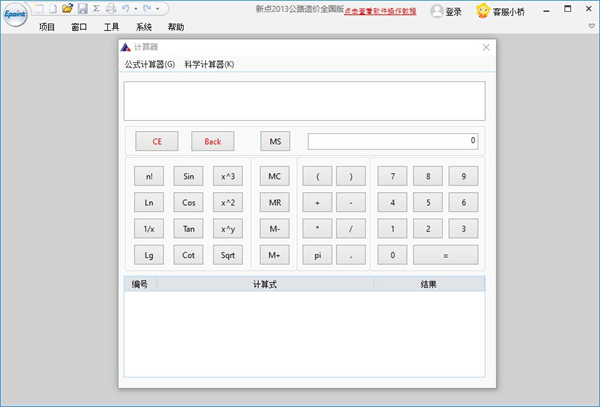Click the pi constant button
The image size is (600, 407).
coord(317,255)
